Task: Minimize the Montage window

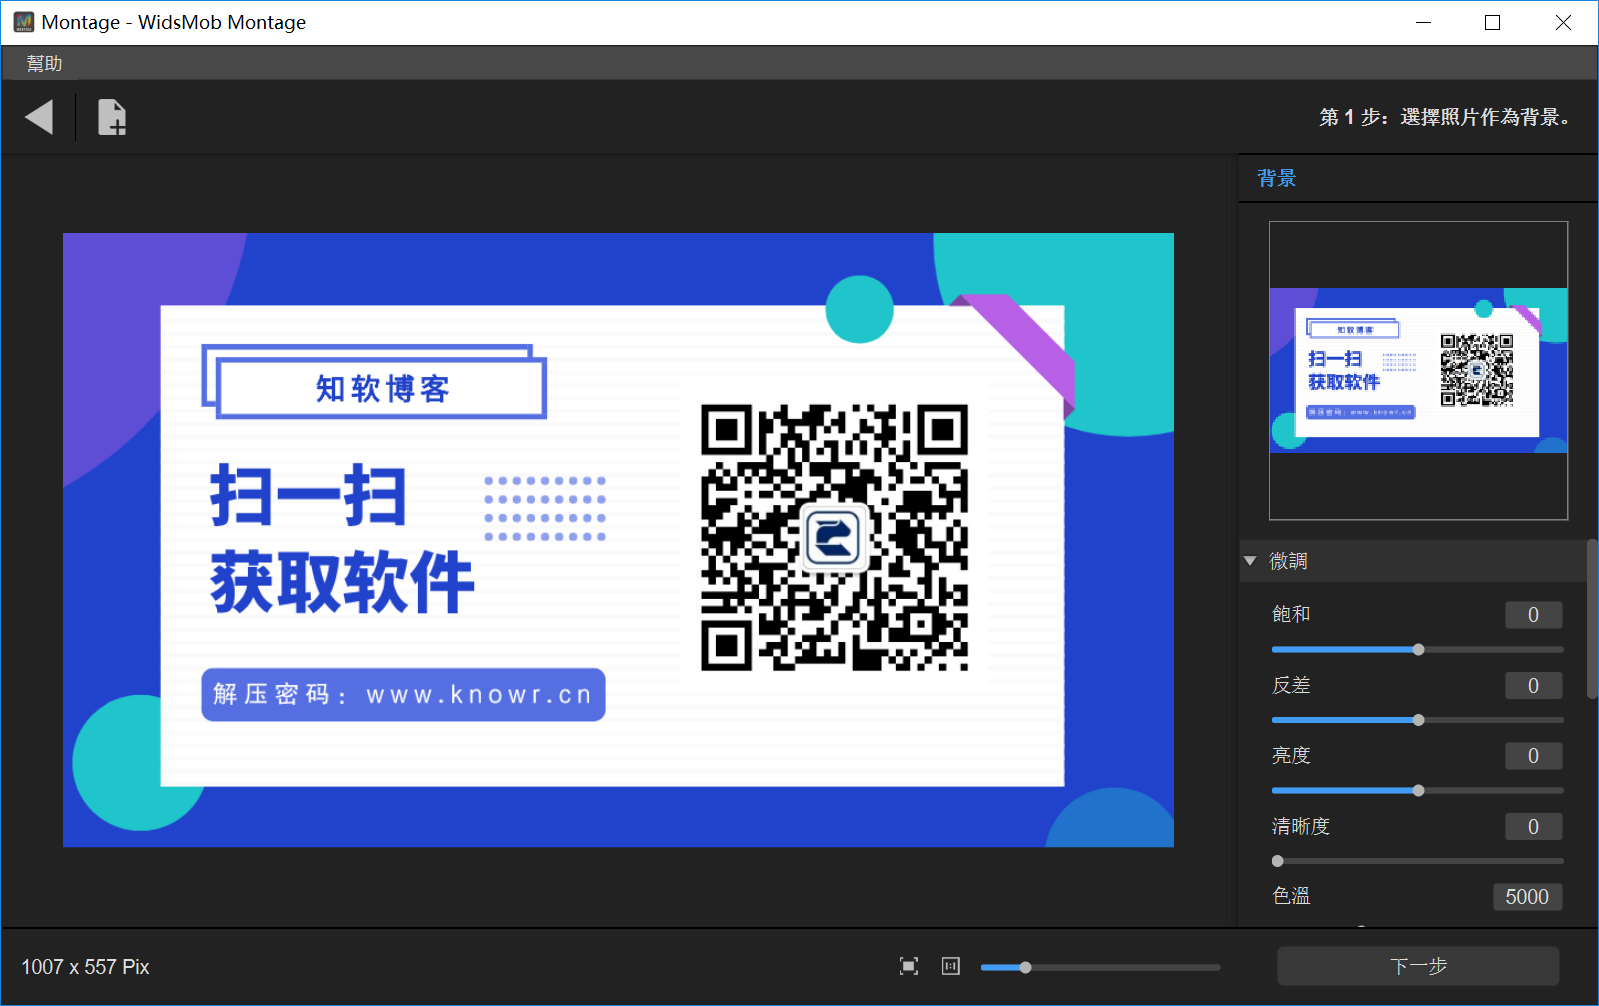Action: pos(1424,22)
